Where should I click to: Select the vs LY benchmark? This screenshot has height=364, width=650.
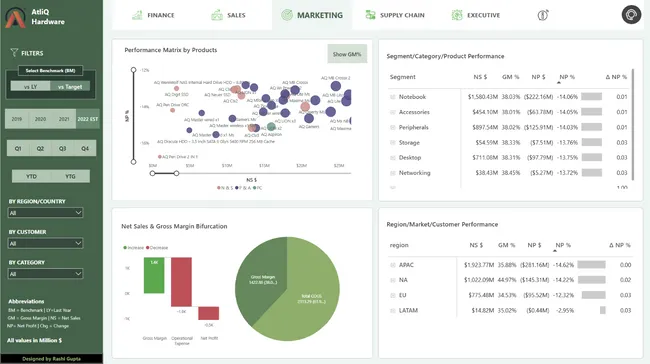click(30, 87)
